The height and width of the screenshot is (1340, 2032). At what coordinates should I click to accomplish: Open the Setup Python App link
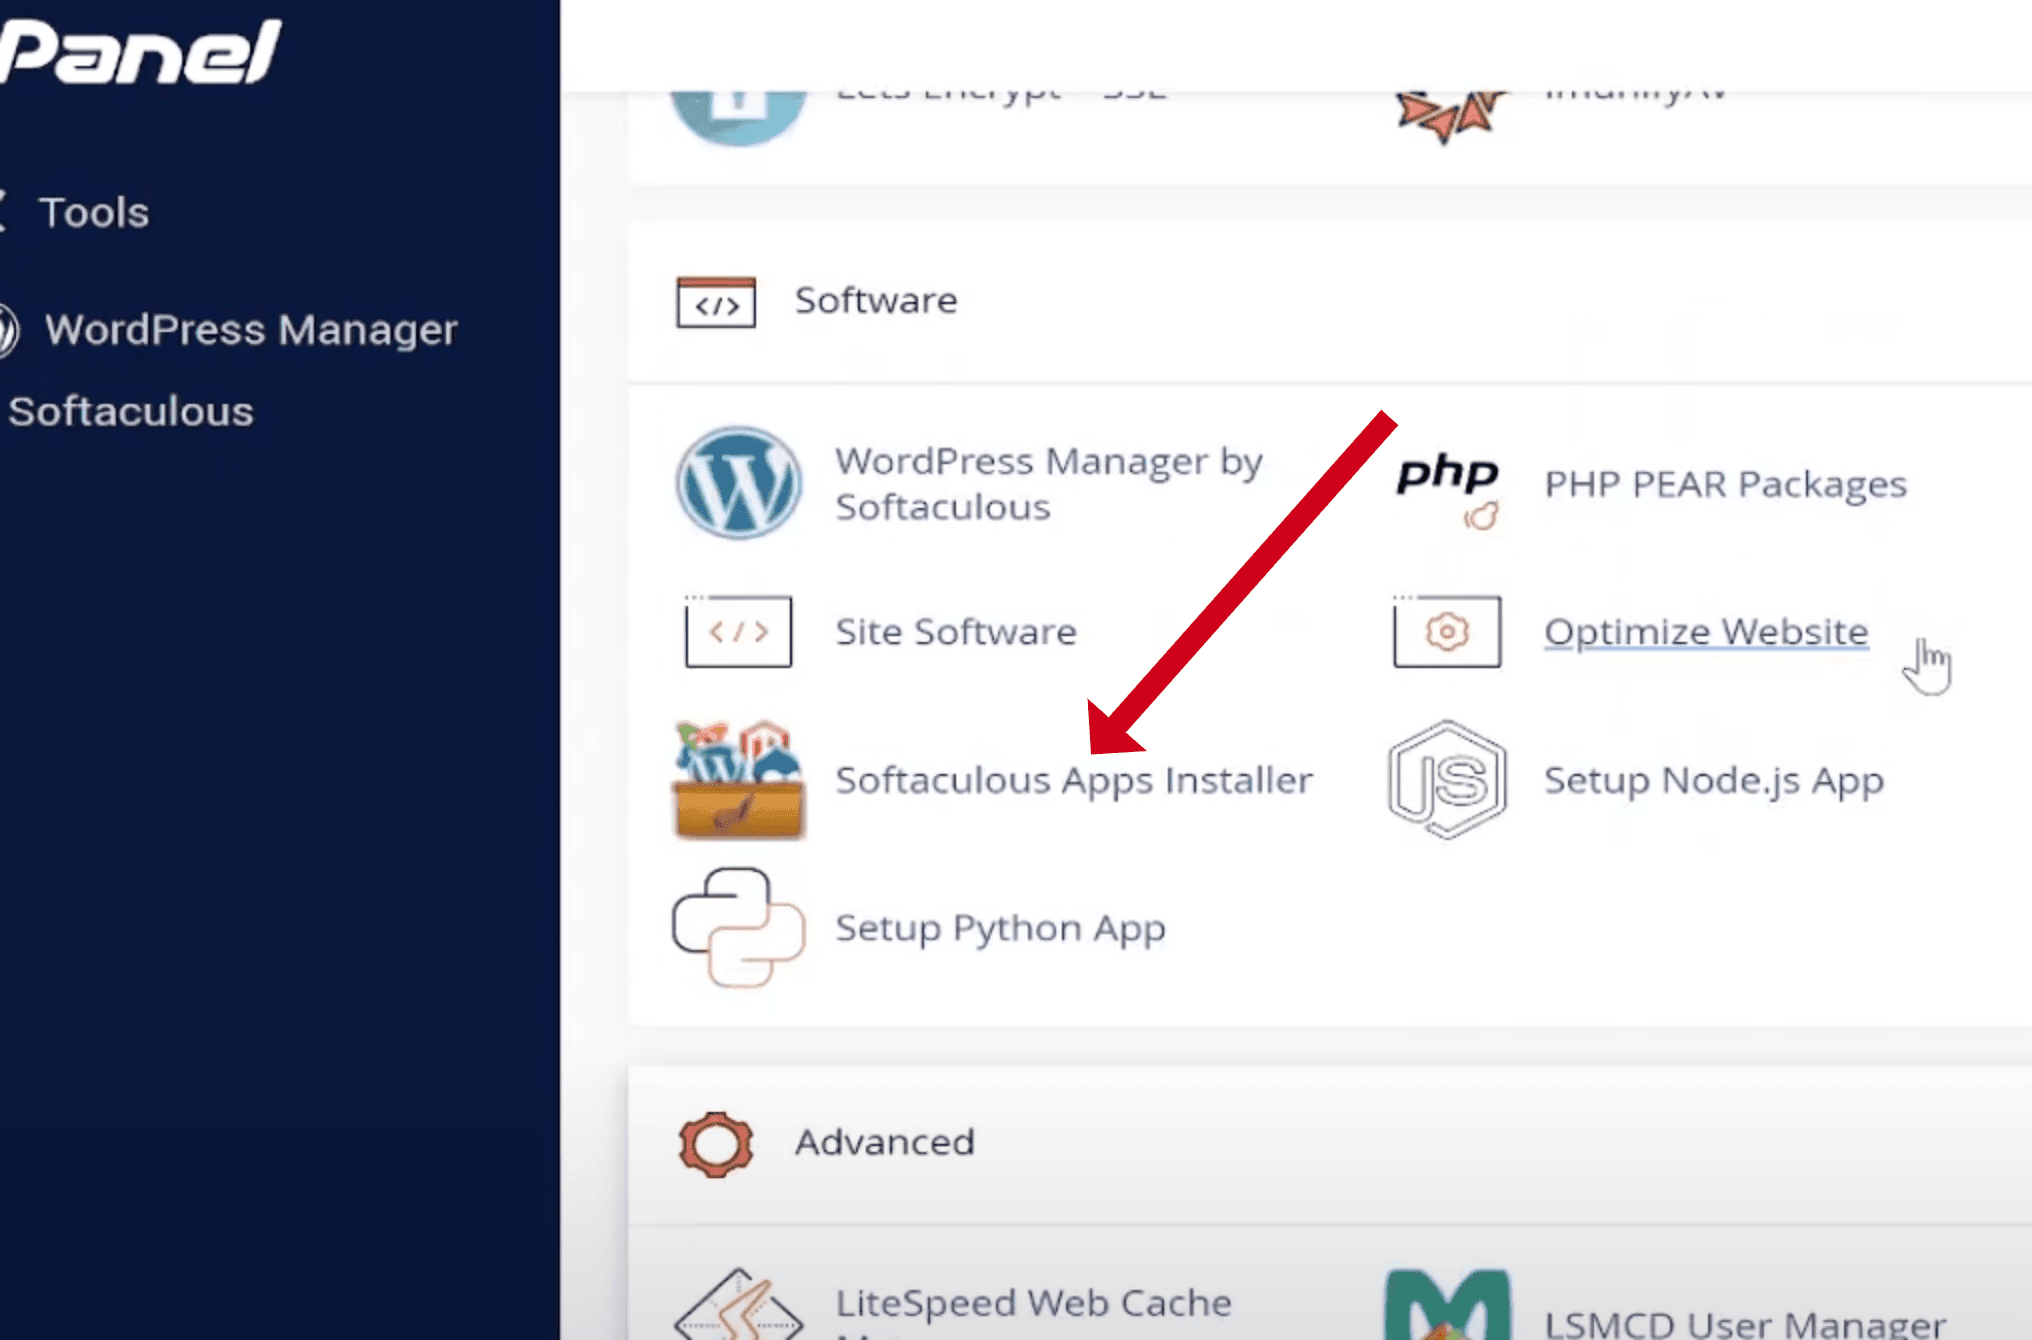click(1000, 928)
